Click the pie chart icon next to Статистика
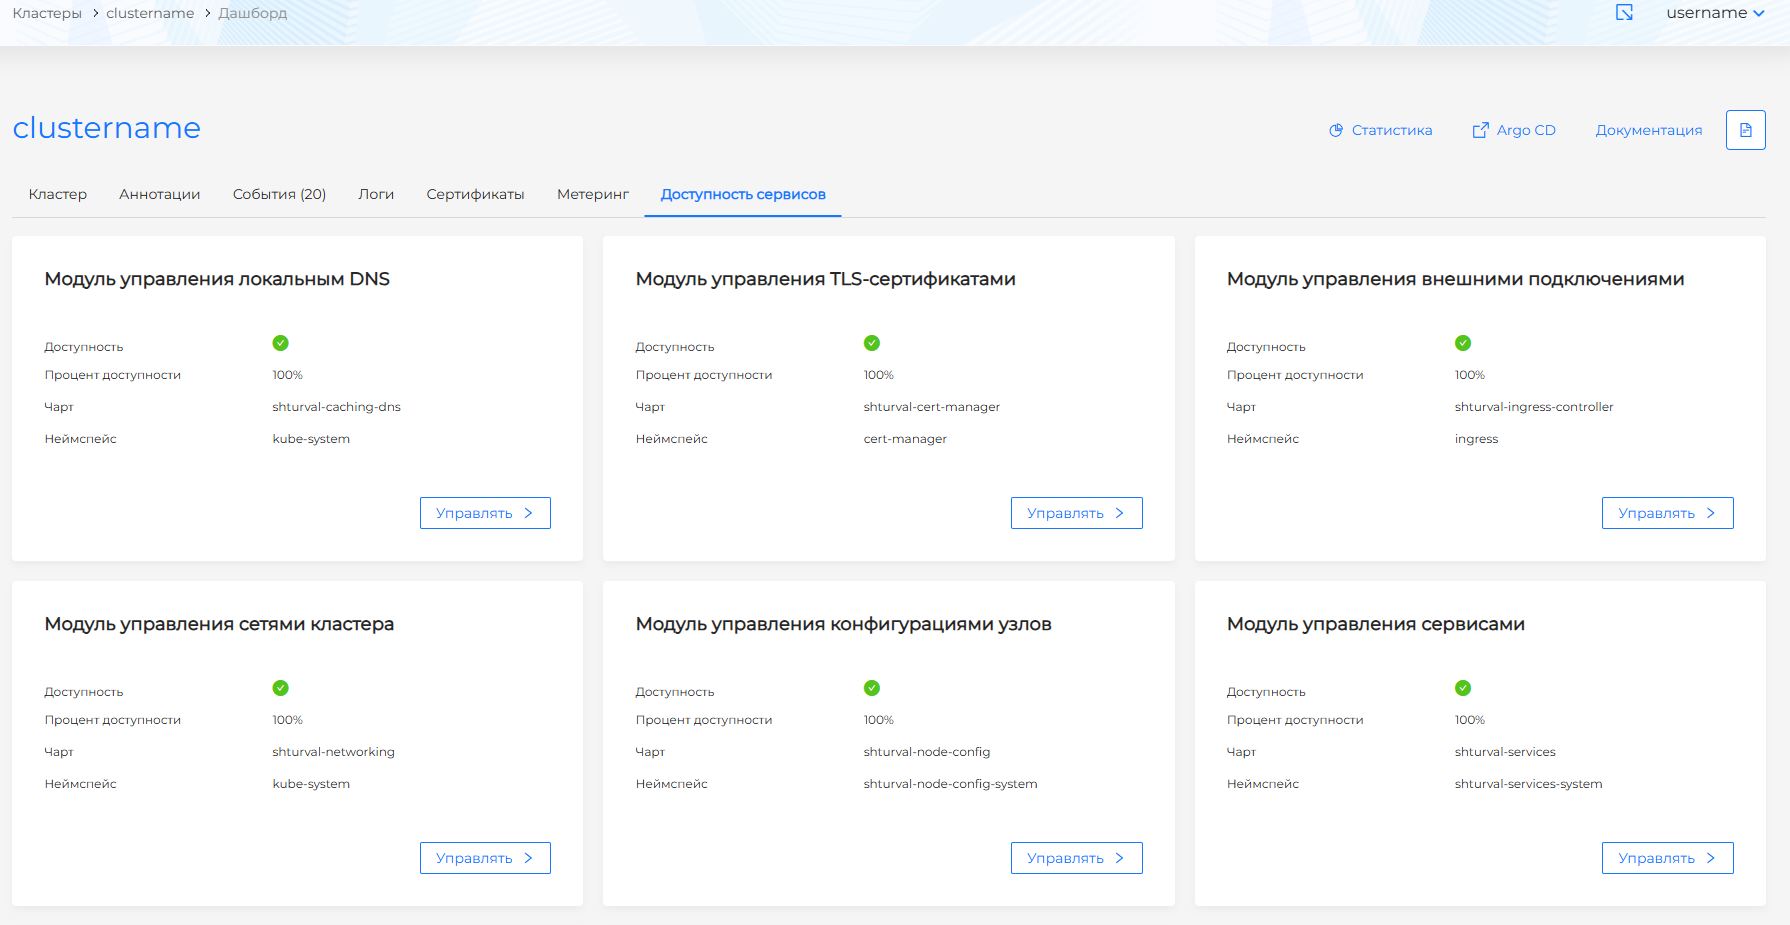1790x925 pixels. pos(1336,129)
